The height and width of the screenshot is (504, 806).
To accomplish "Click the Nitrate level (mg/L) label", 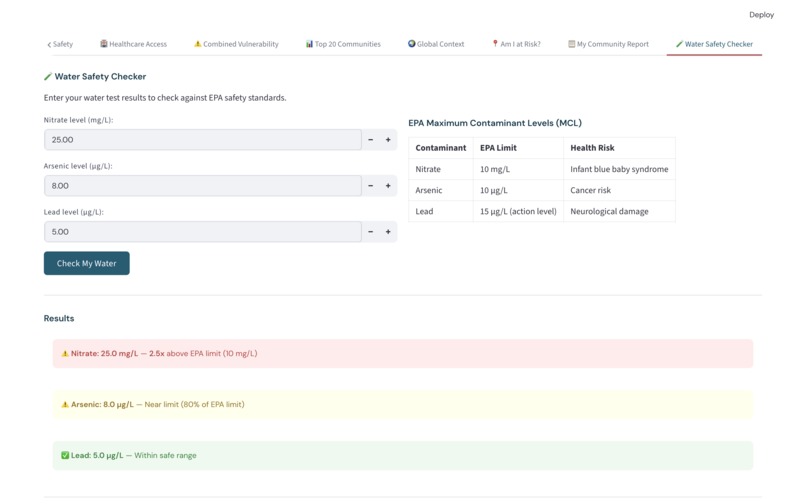I will tap(78, 120).
